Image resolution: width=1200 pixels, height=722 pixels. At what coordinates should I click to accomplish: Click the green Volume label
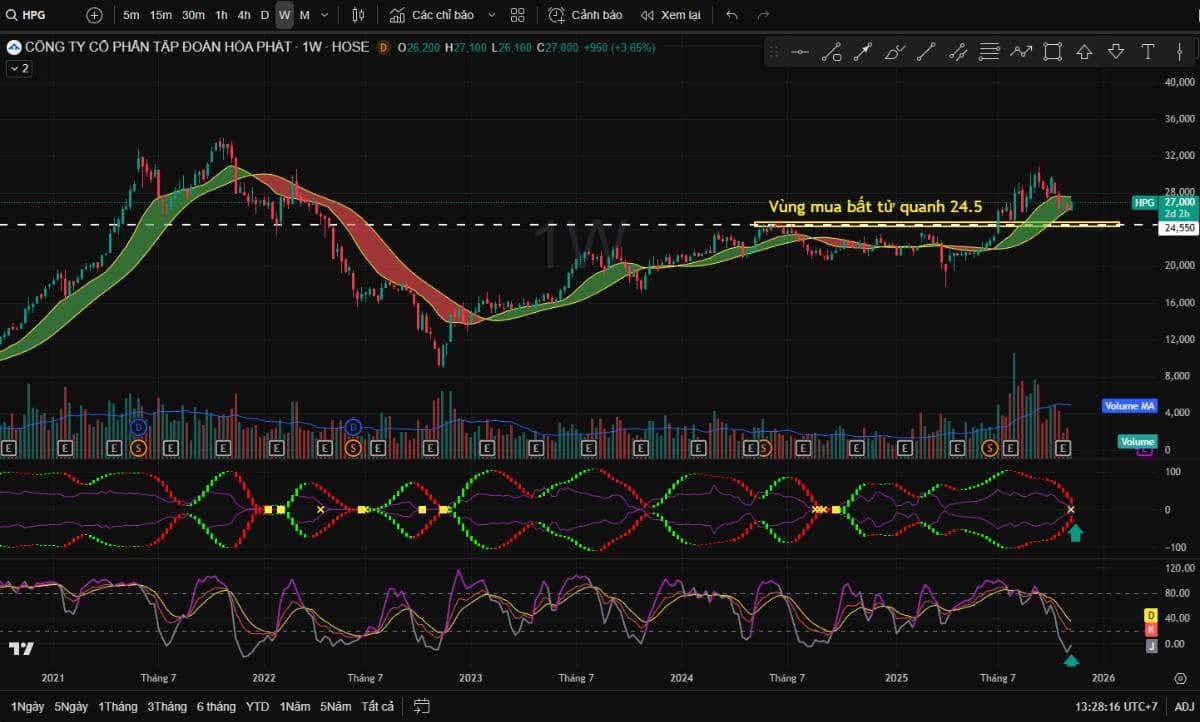[1137, 441]
